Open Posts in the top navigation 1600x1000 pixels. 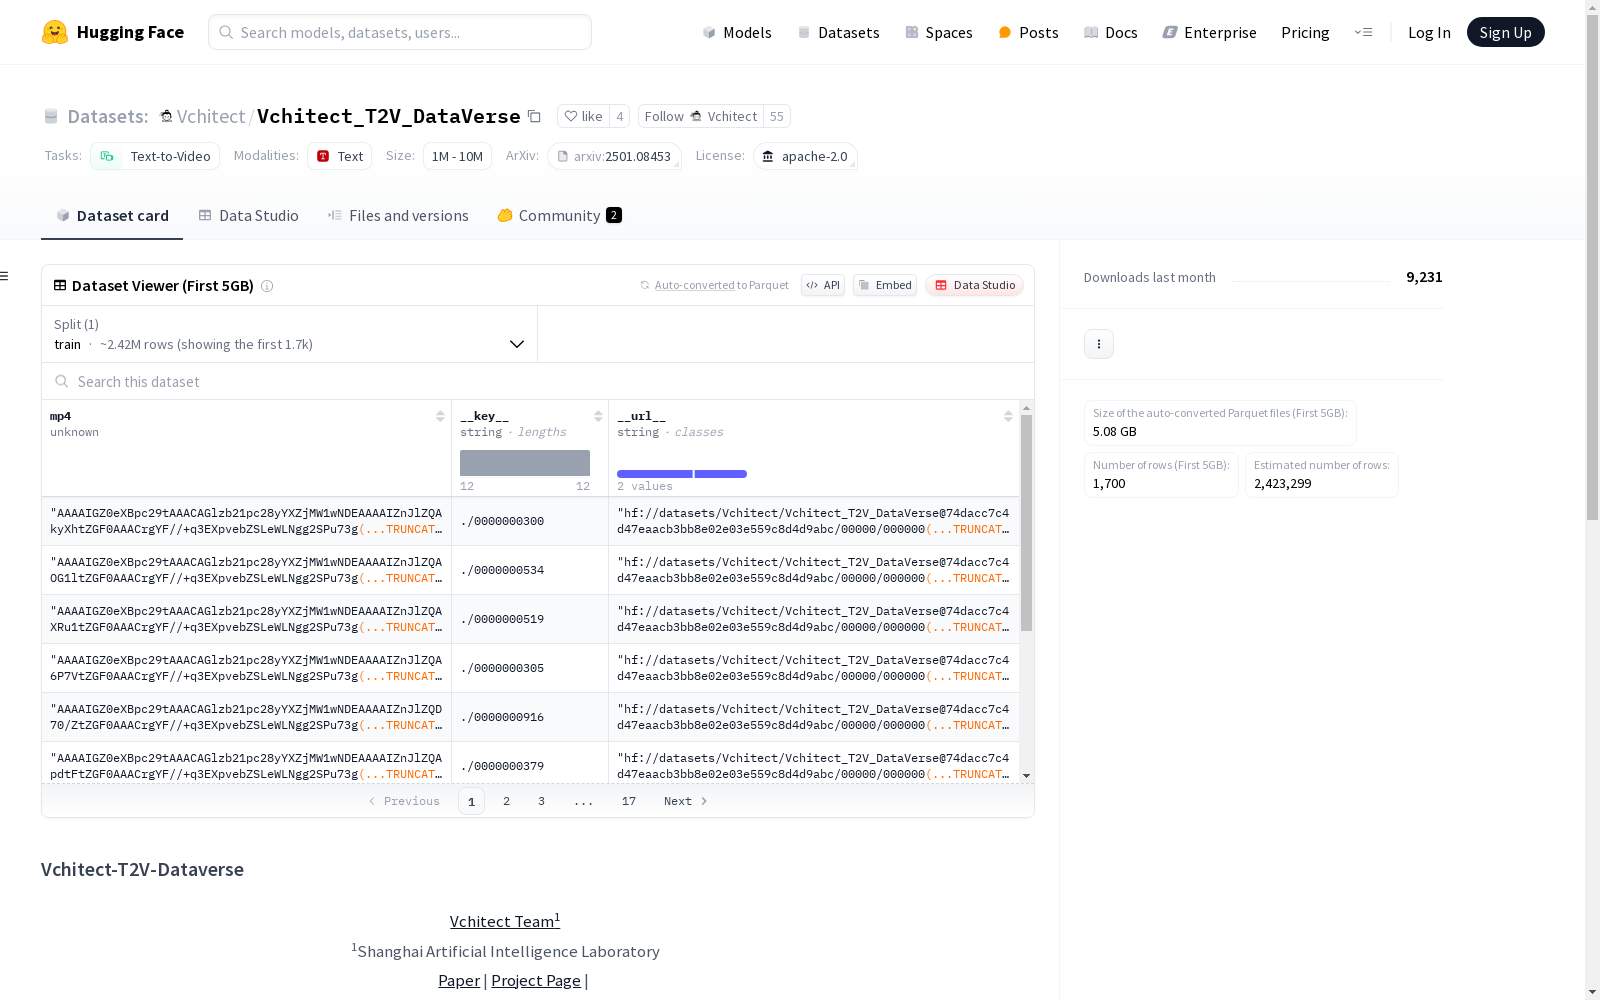pyautogui.click(x=1028, y=32)
